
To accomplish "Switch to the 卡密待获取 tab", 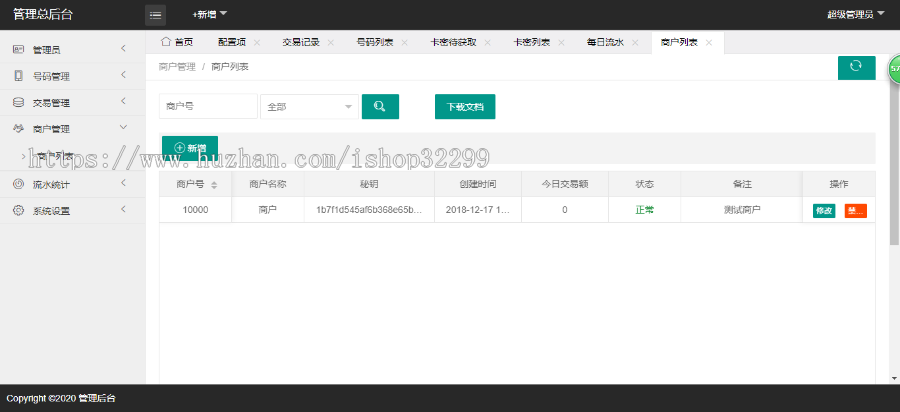I will click(453, 42).
